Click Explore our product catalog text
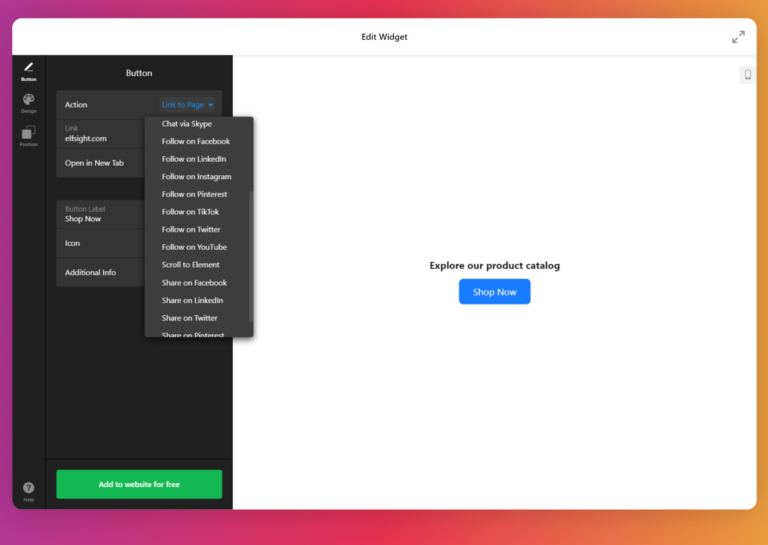Screen dimensions: 768x545 pos(494,265)
